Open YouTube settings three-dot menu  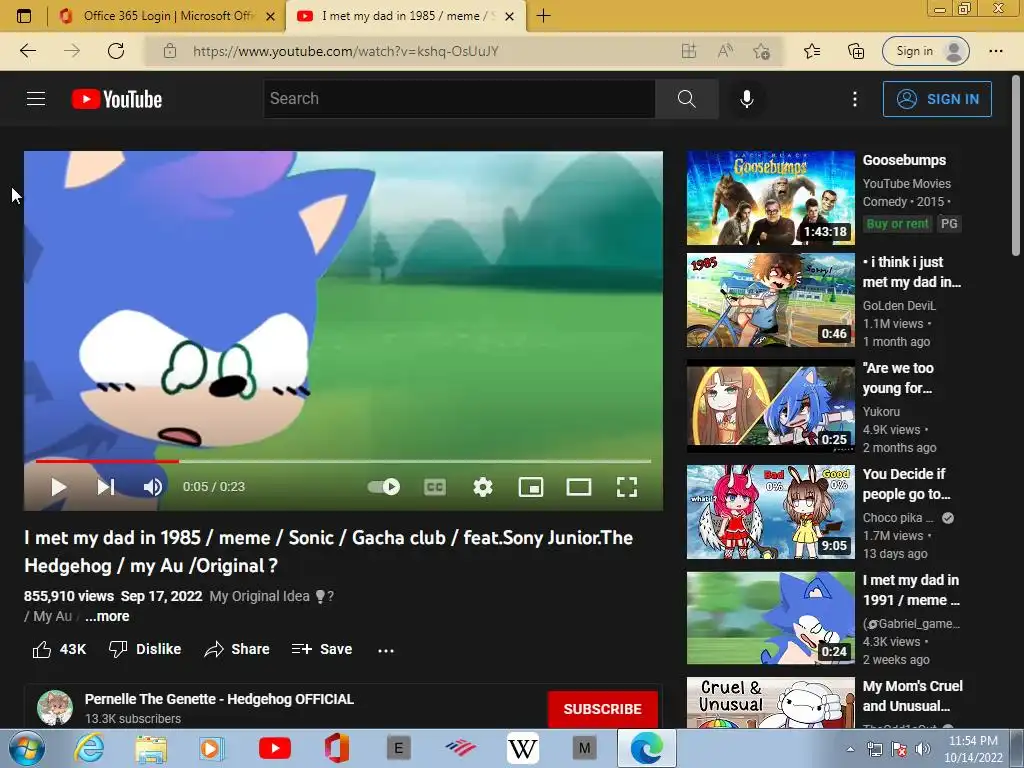(854, 99)
